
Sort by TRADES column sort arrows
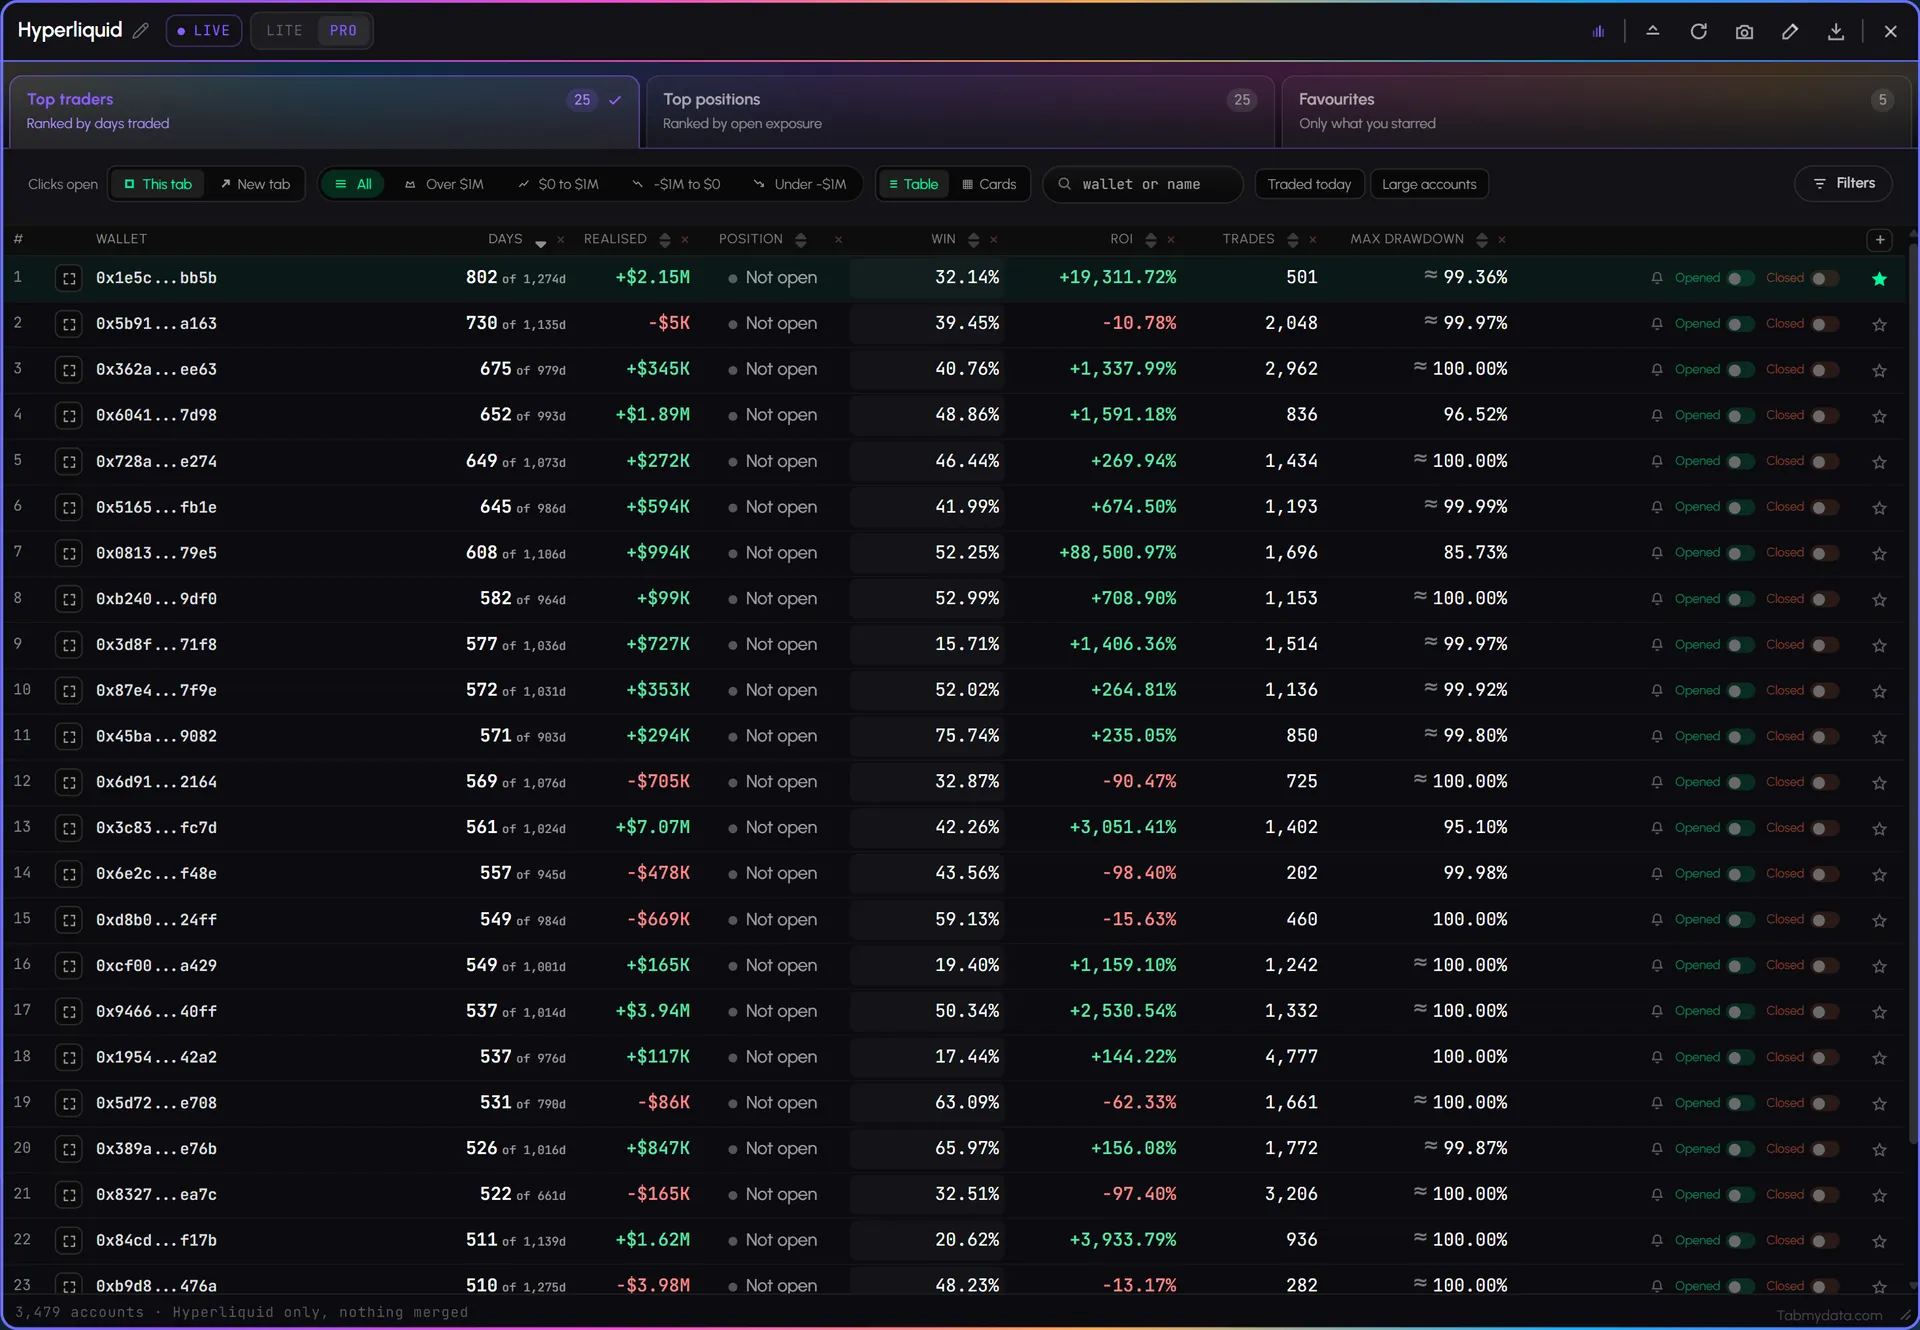1293,240
